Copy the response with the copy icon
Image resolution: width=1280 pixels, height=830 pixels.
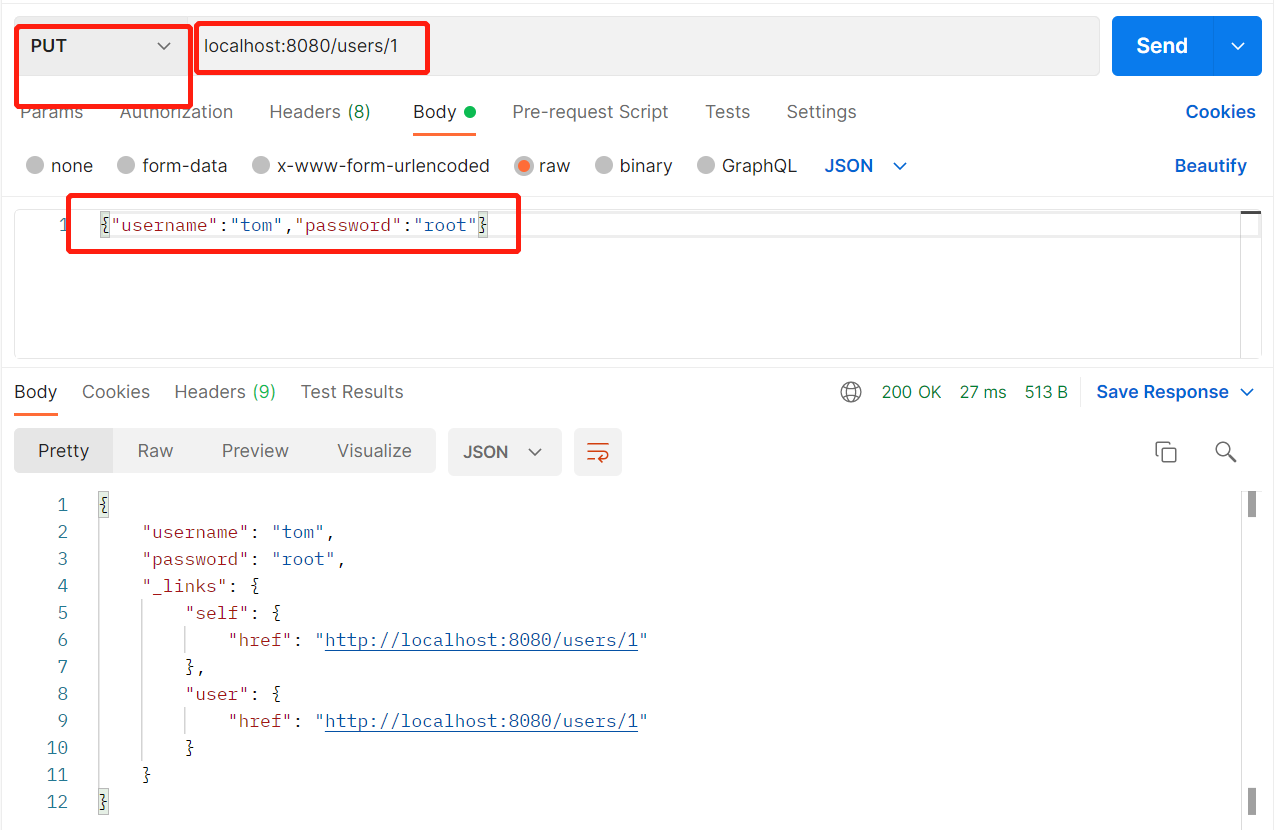(x=1166, y=452)
